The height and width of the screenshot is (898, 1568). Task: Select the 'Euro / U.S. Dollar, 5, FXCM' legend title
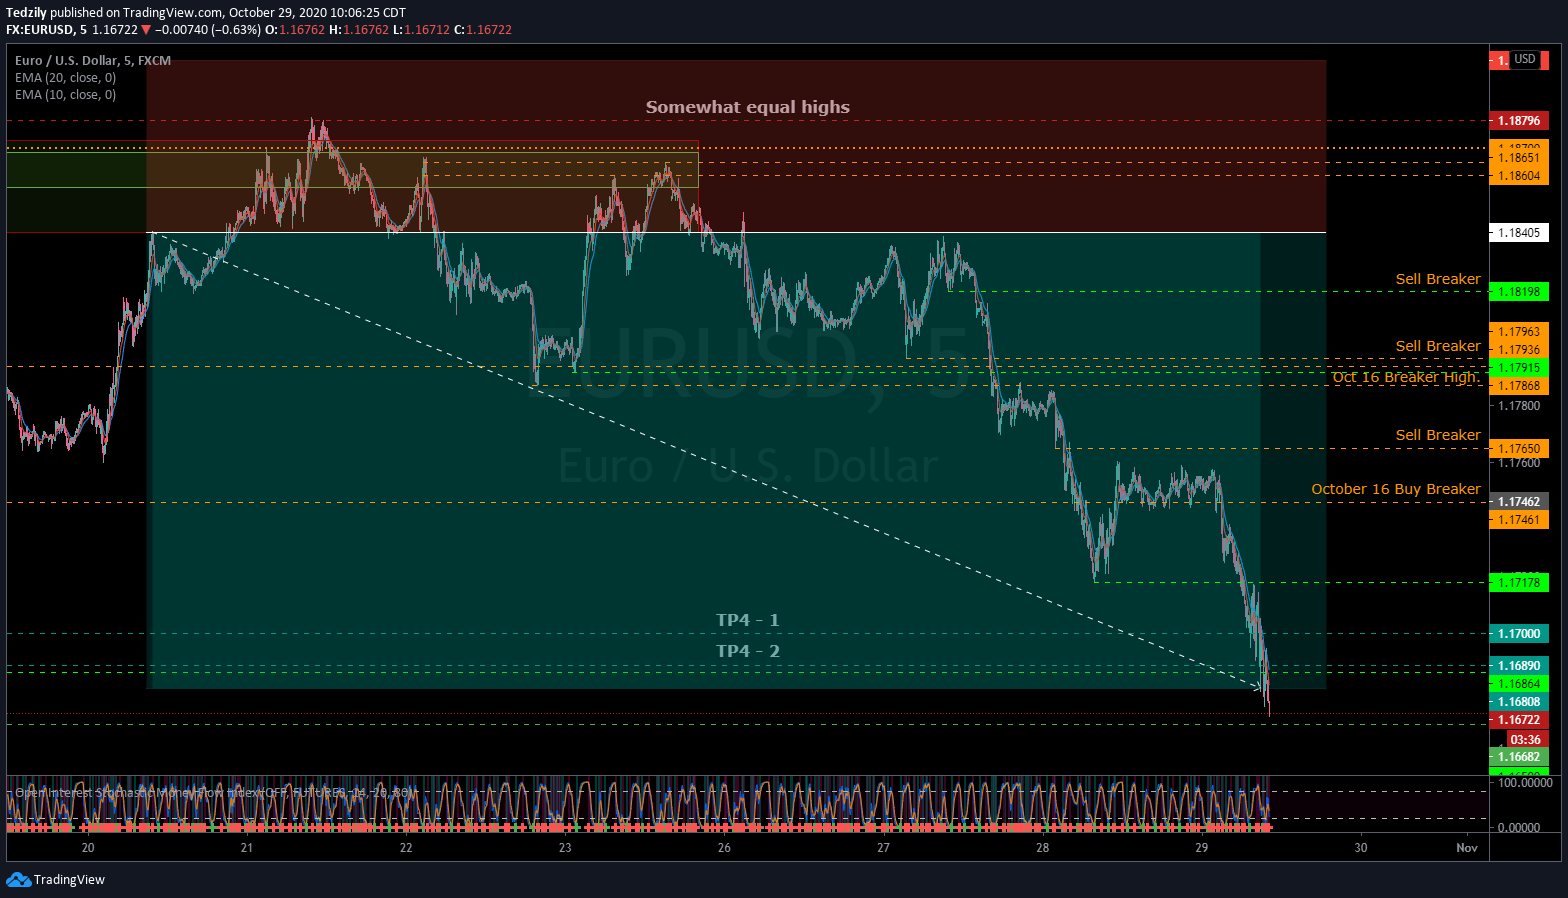(x=93, y=60)
